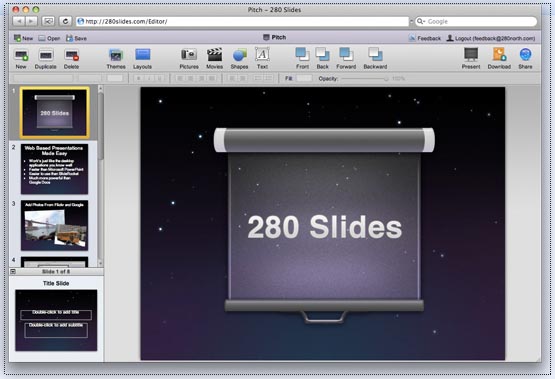Viewport: 555px width, 379px height.
Task: Click scroll-down arrow of slide list
Action: pyautogui.click(x=101, y=263)
